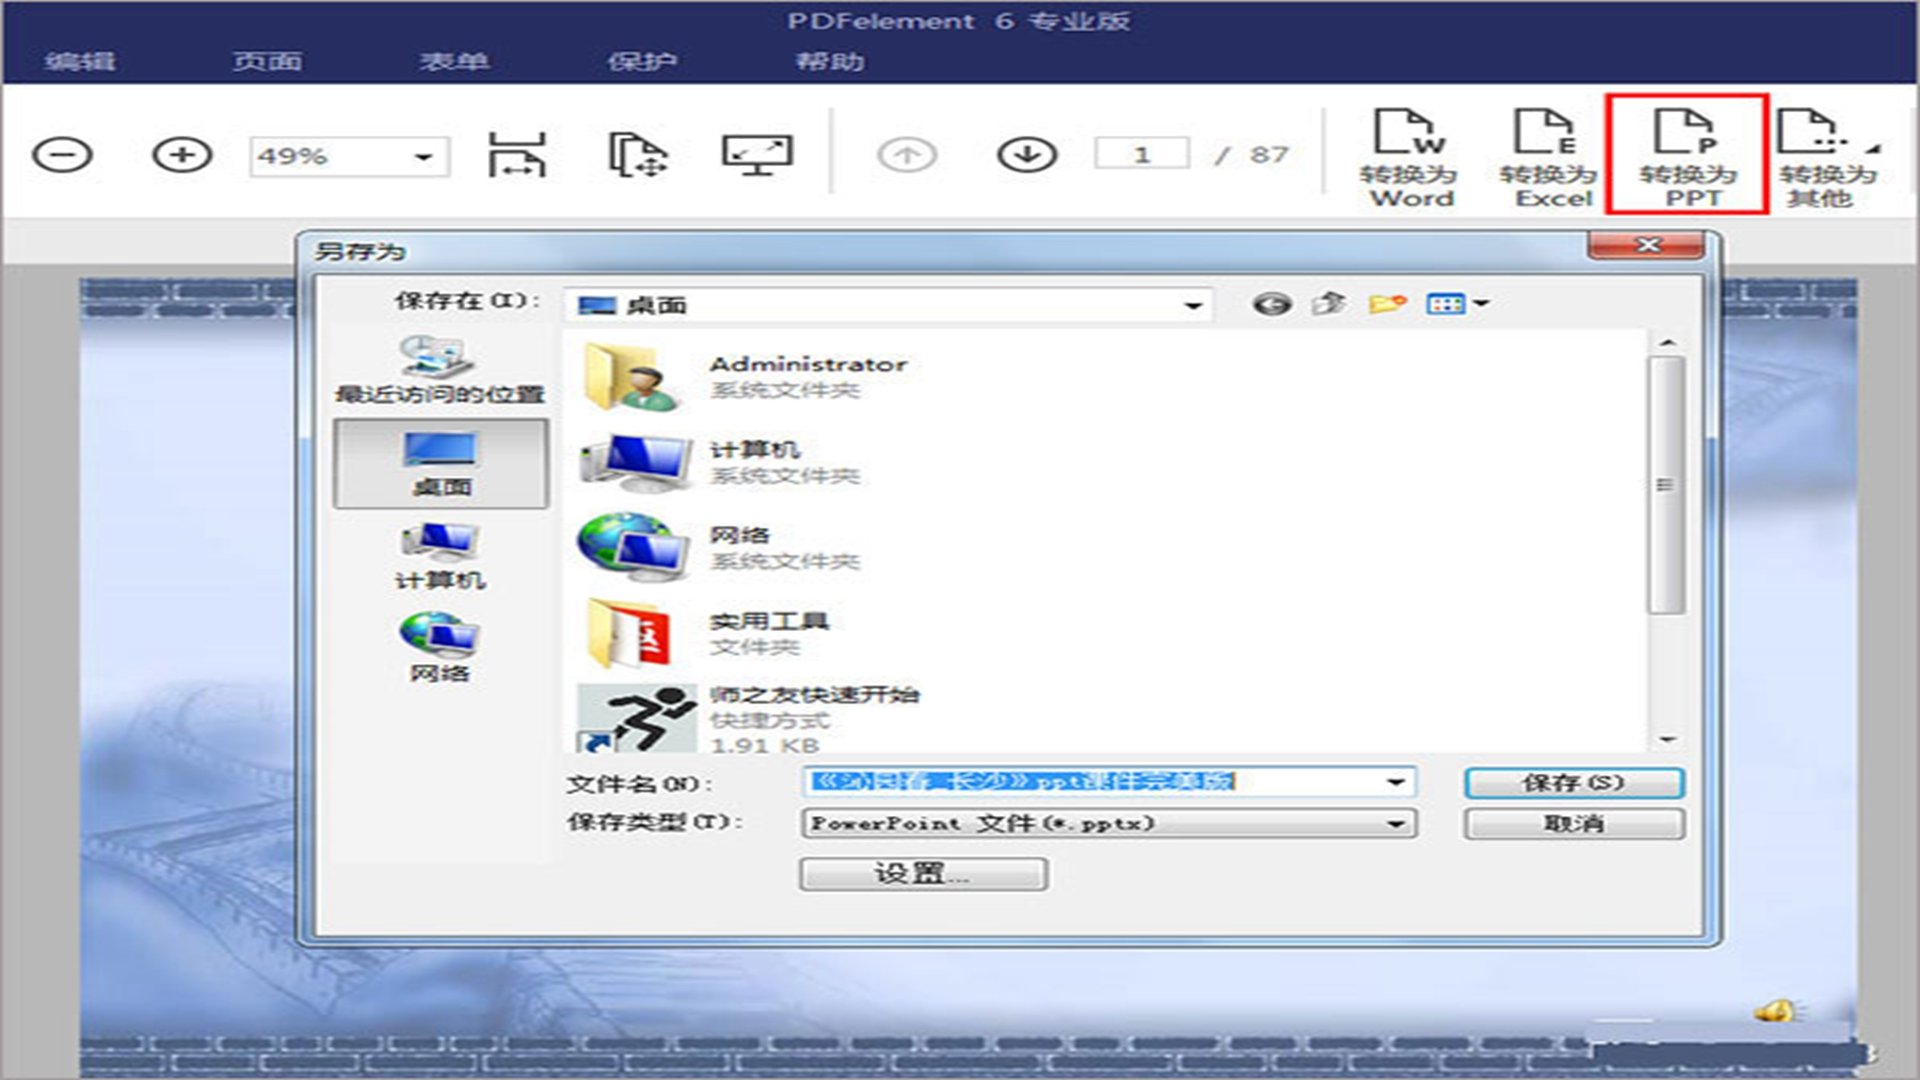Click the fit width icon
This screenshot has width=1920, height=1080.
pos(517,155)
